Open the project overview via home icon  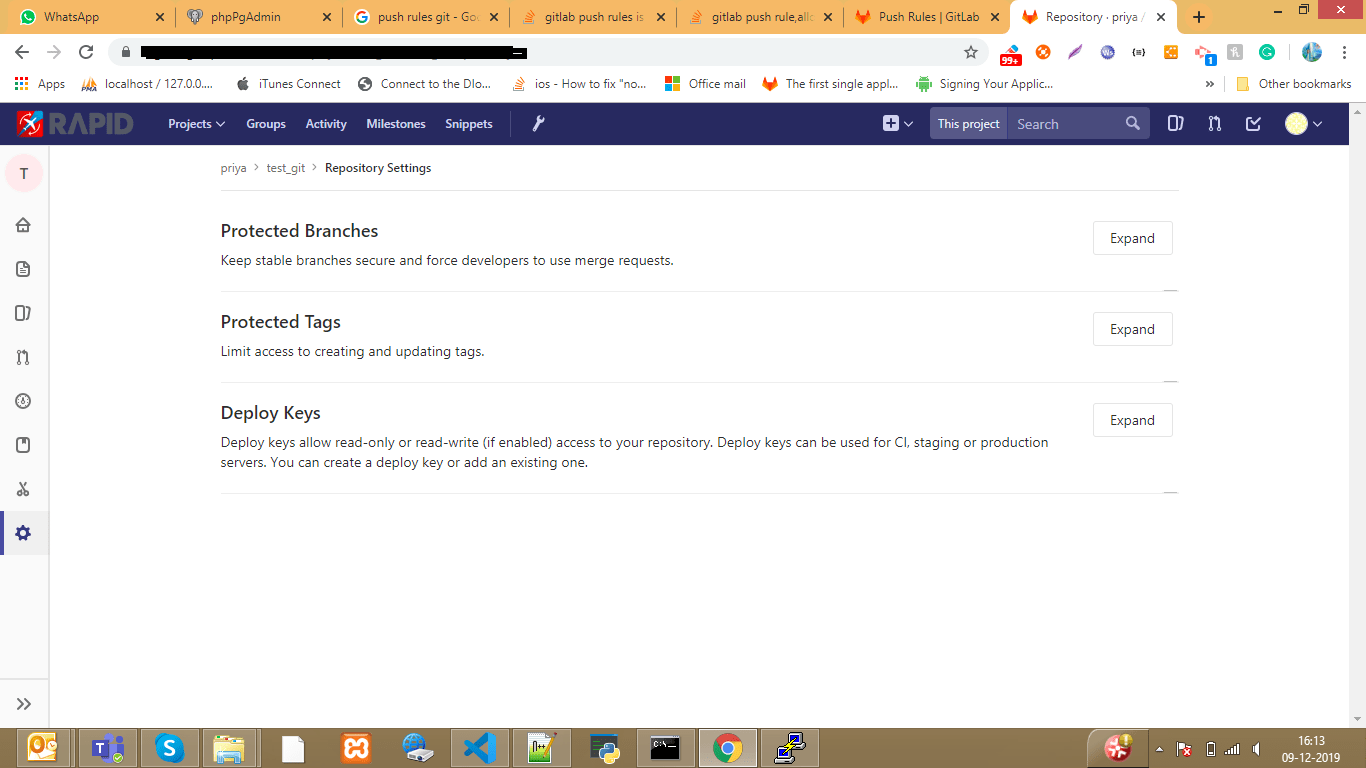point(23,225)
